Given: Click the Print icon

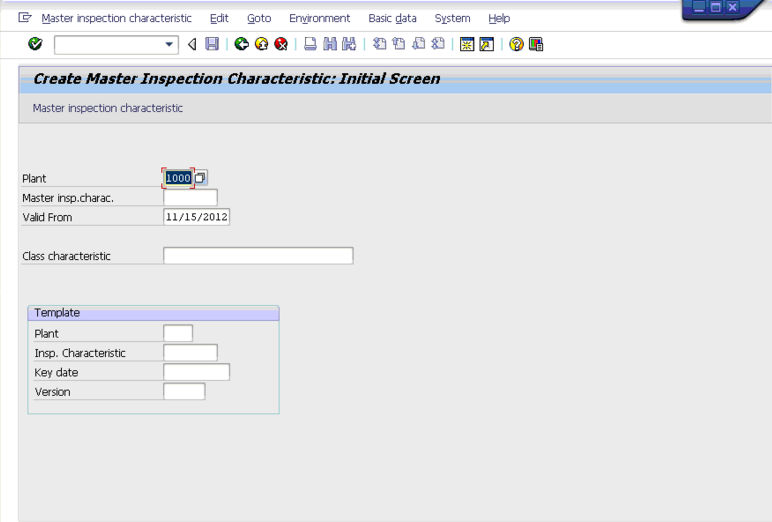Looking at the screenshot, I should click(x=310, y=44).
